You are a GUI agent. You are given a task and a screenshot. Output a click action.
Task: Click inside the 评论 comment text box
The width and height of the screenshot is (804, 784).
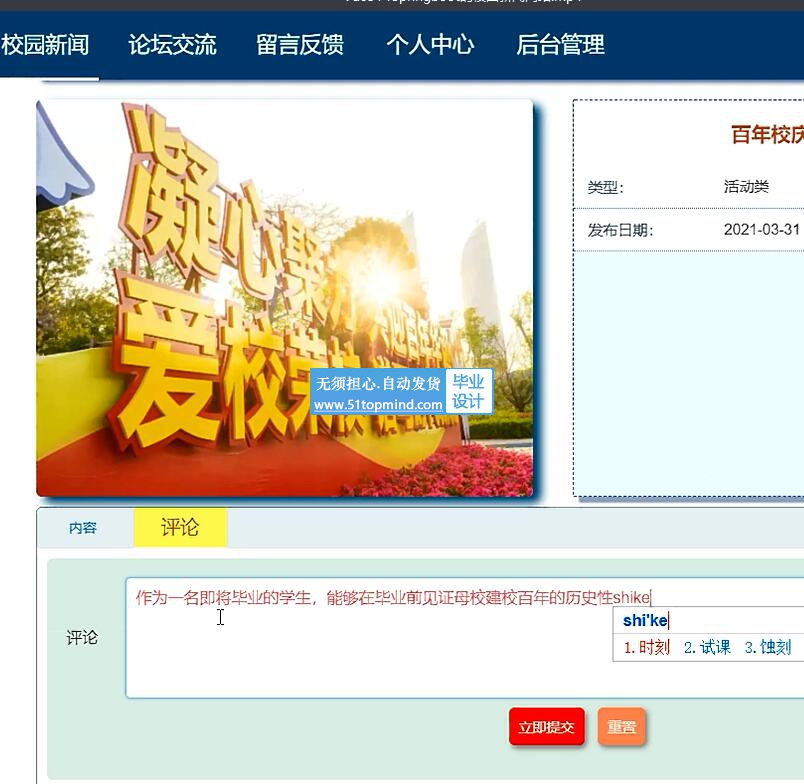pyautogui.click(x=465, y=638)
